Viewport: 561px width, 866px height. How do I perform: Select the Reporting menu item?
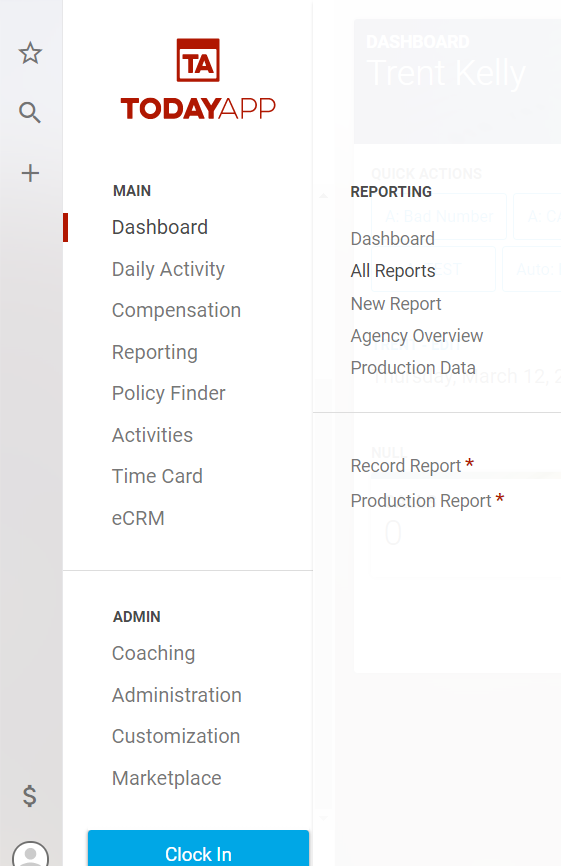(155, 352)
